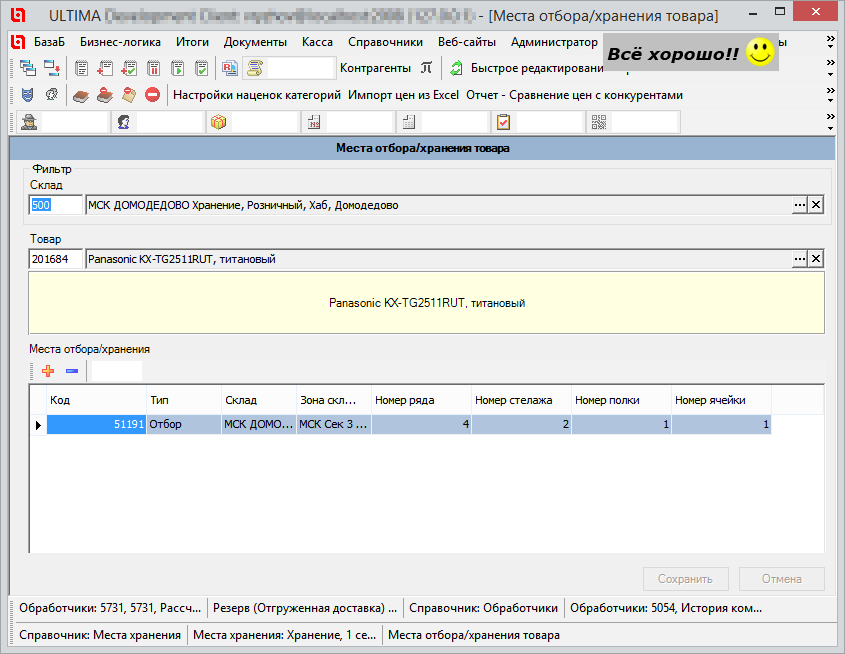Open Товар lookup with ellipsis button
The image size is (845, 654).
(800, 259)
